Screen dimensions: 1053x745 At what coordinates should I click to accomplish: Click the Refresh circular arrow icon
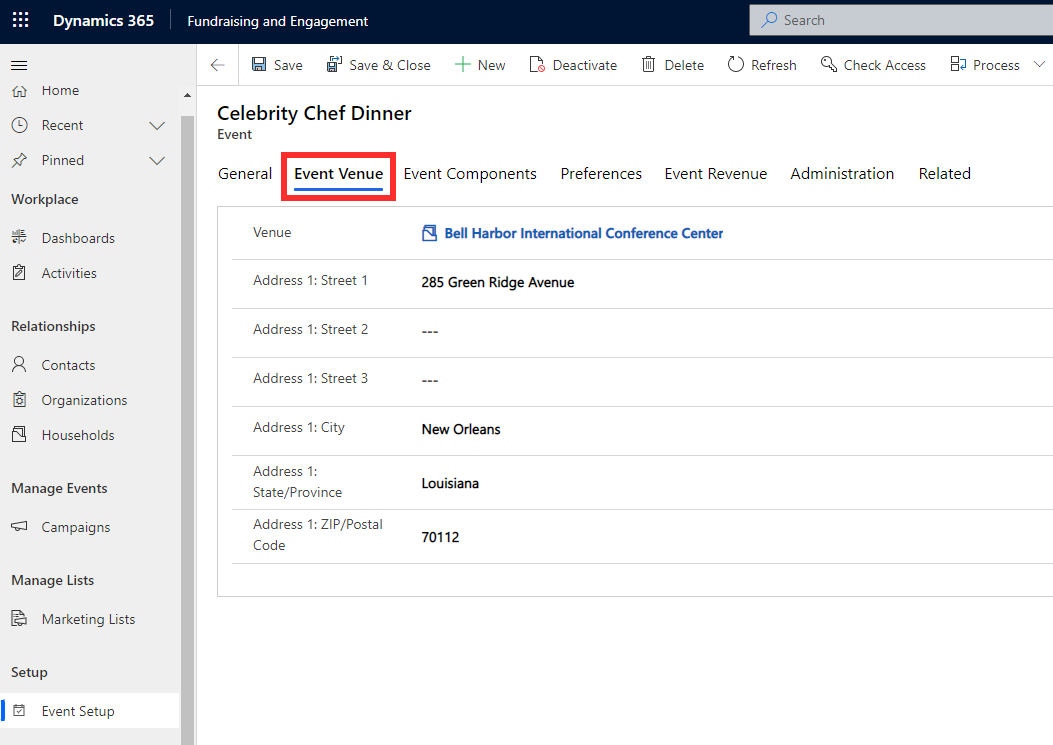coord(736,64)
